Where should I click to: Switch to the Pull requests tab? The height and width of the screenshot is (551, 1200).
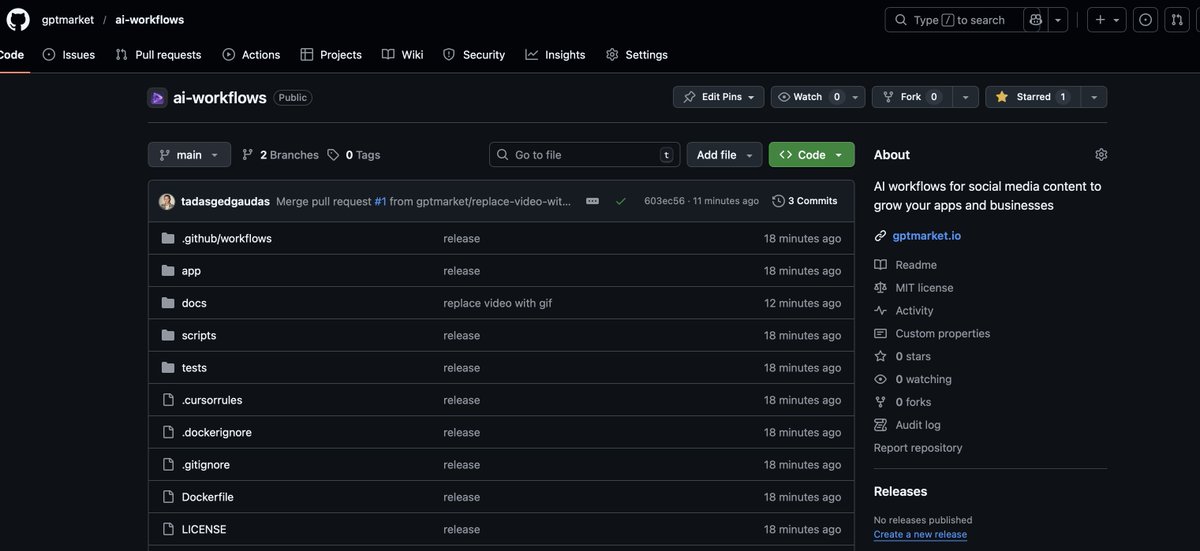158,55
